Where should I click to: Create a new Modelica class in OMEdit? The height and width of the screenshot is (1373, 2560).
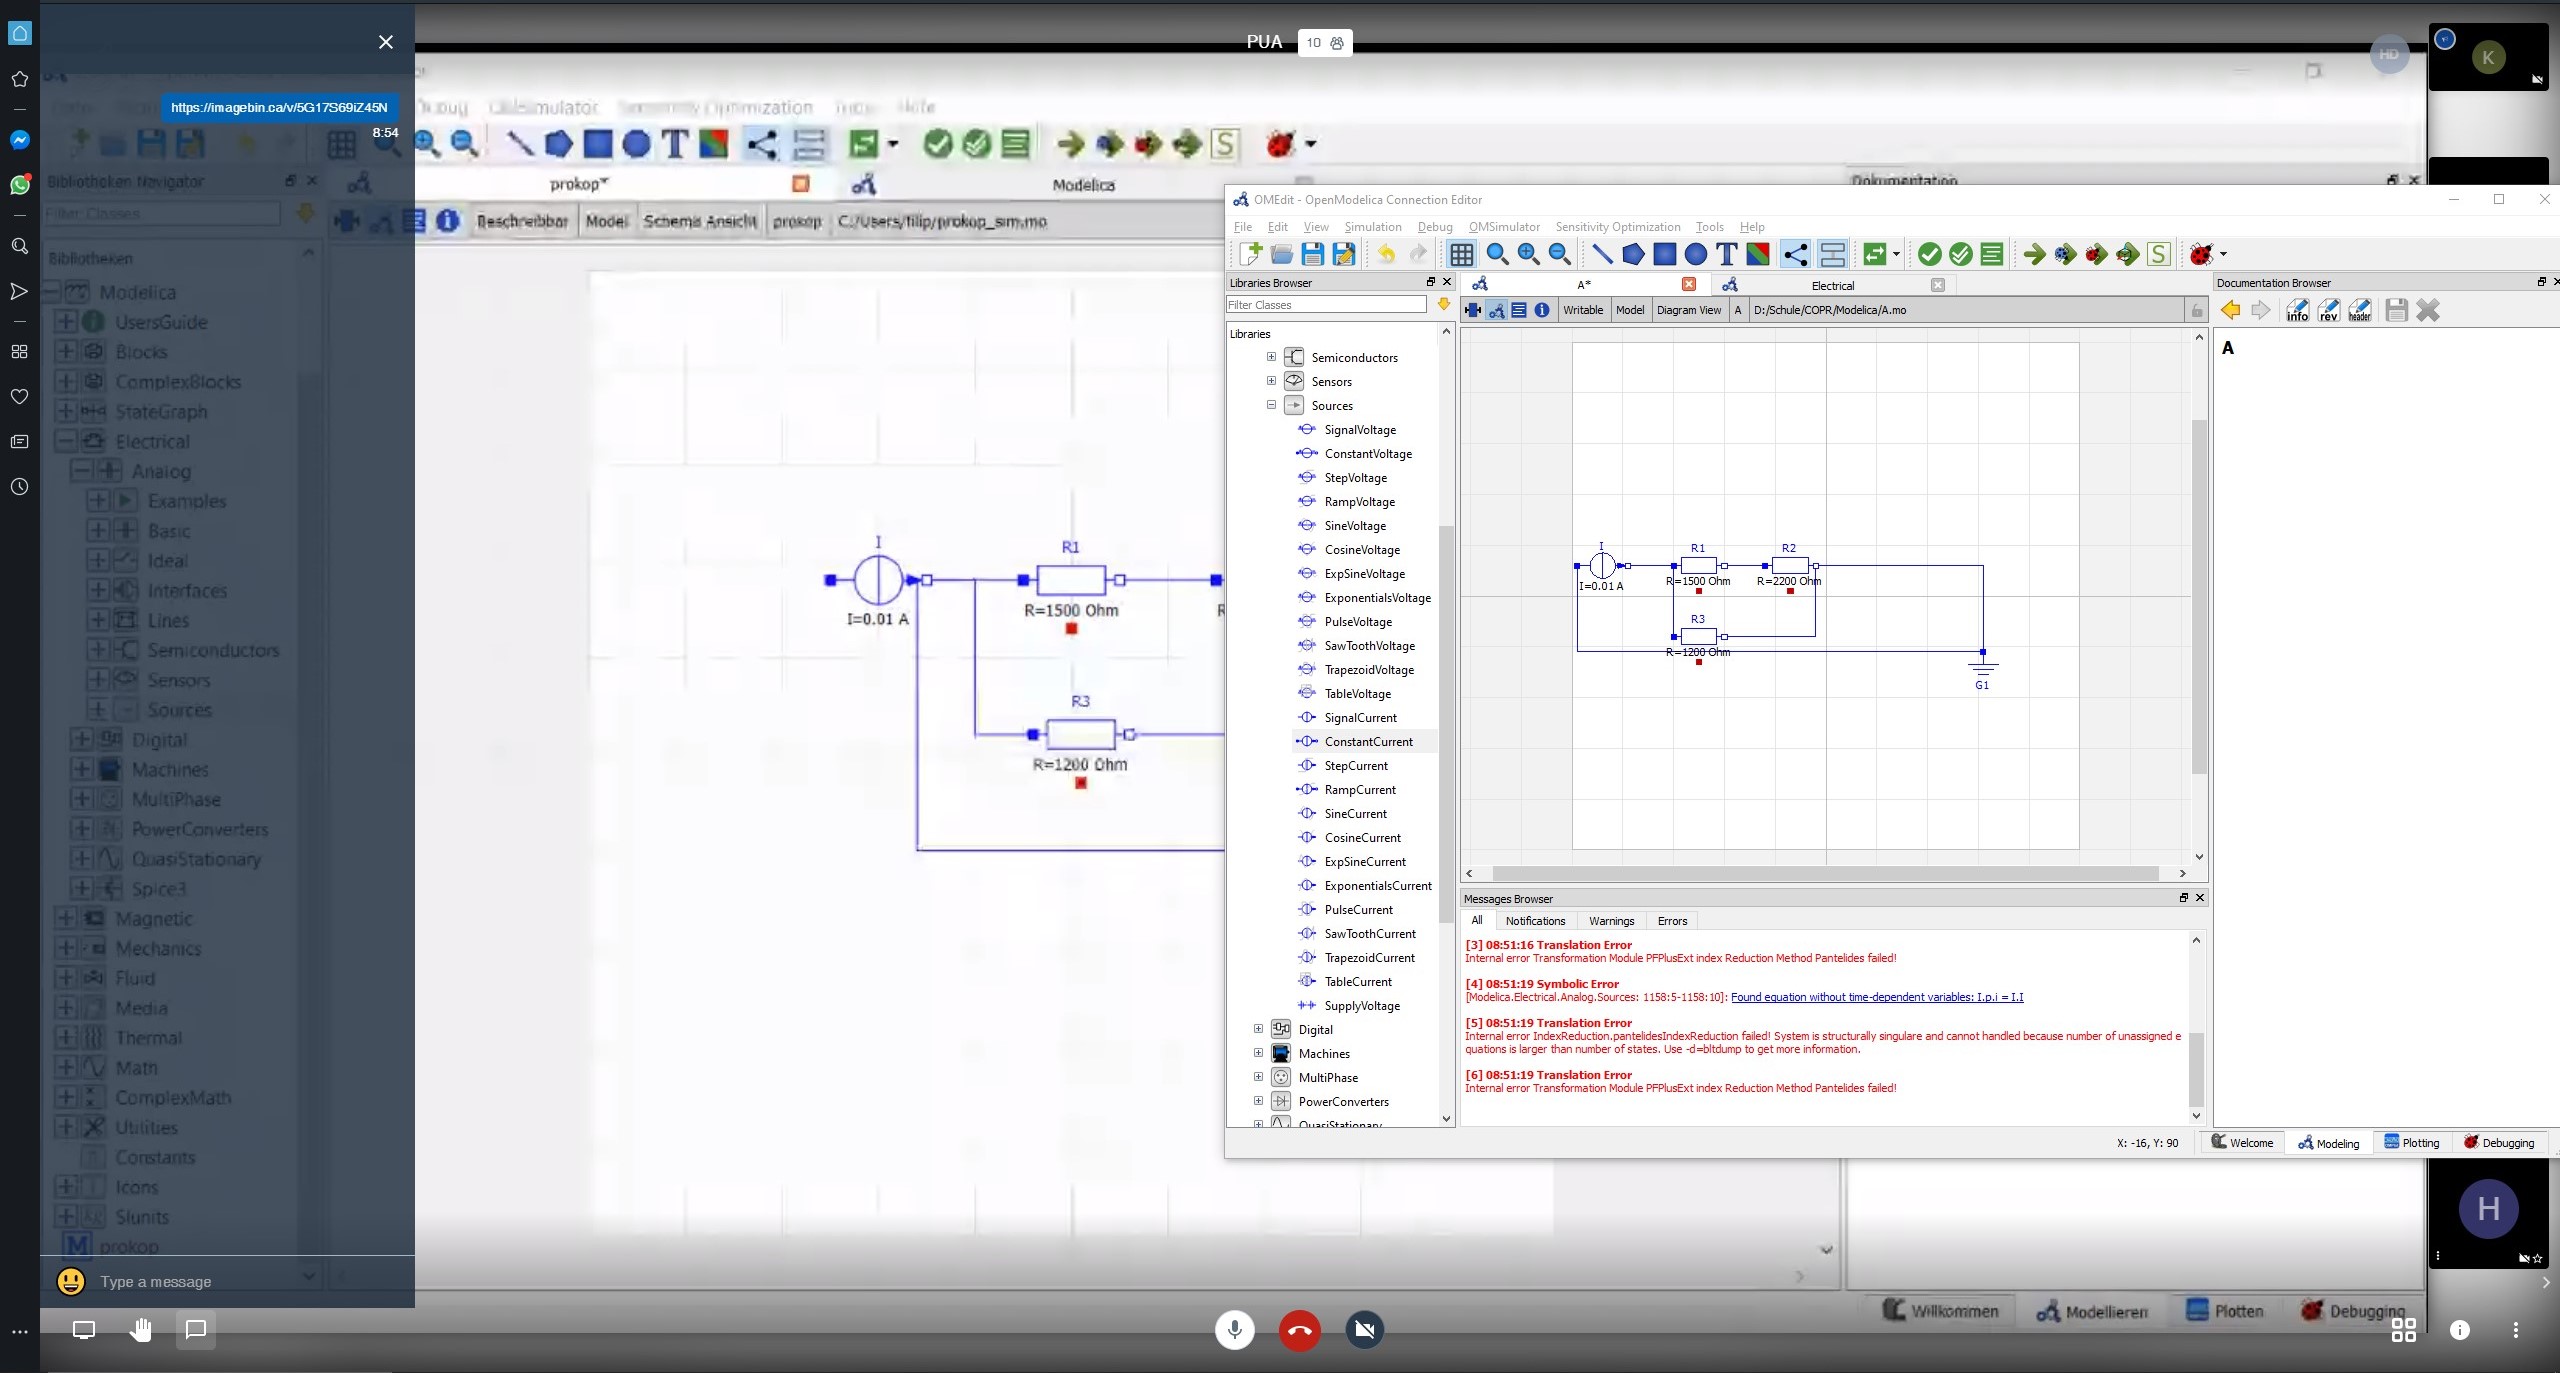point(1250,254)
